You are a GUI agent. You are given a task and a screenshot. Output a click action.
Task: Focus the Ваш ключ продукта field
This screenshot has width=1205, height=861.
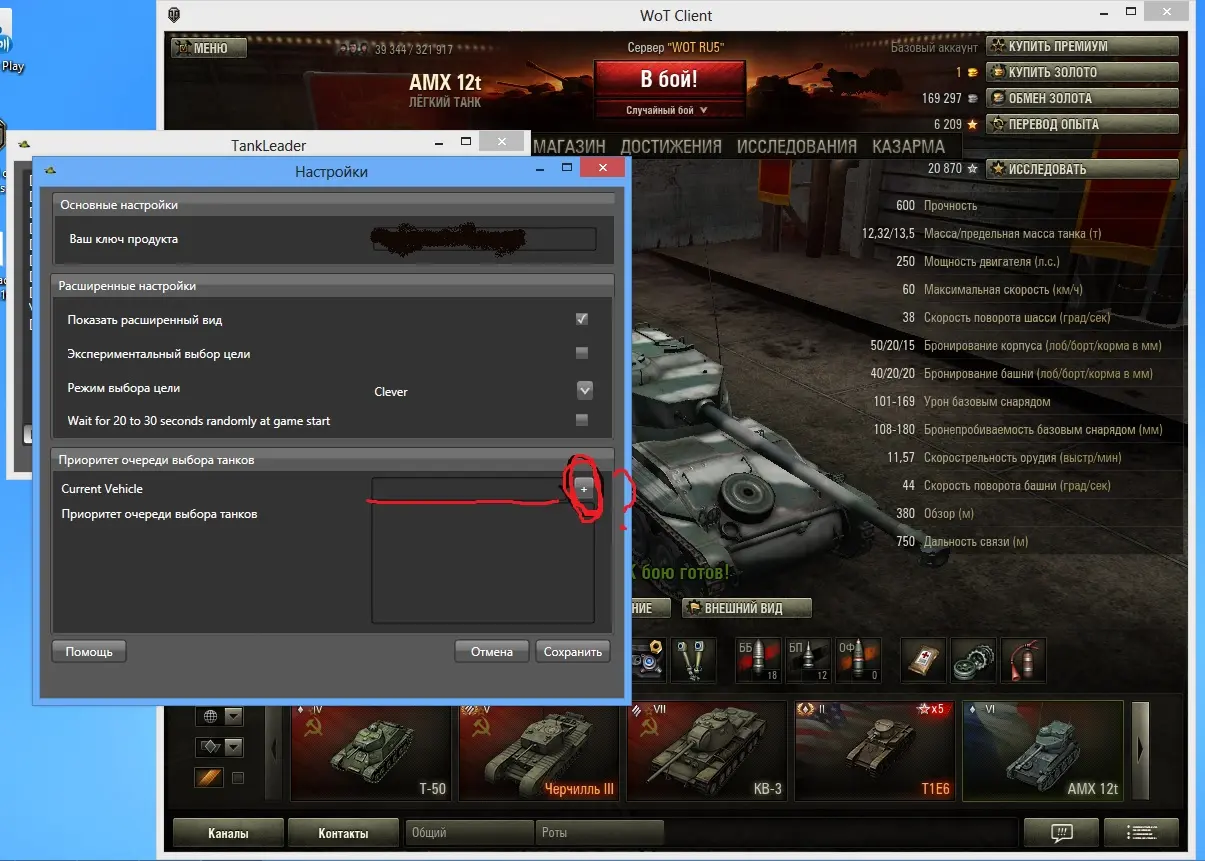[x=484, y=239]
